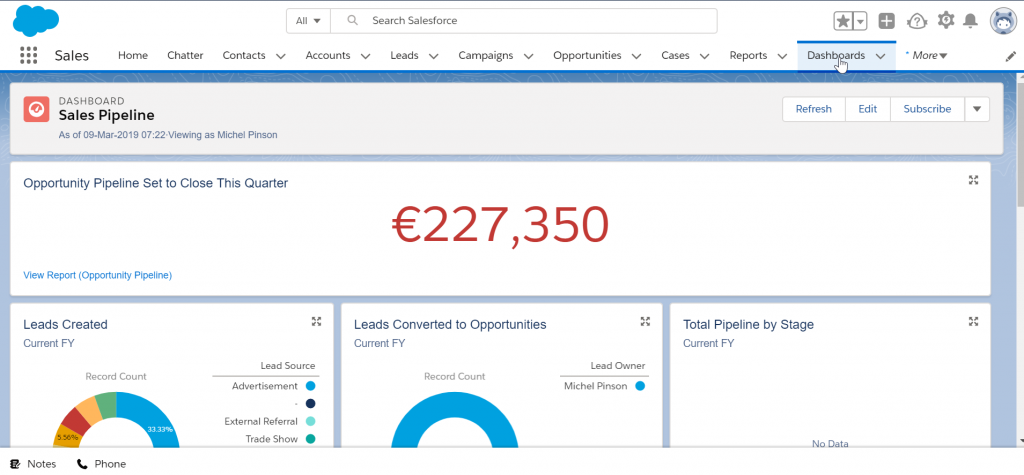The width and height of the screenshot is (1024, 475).
Task: Open the Opportunities tab chevron menu
Action: coord(637,56)
